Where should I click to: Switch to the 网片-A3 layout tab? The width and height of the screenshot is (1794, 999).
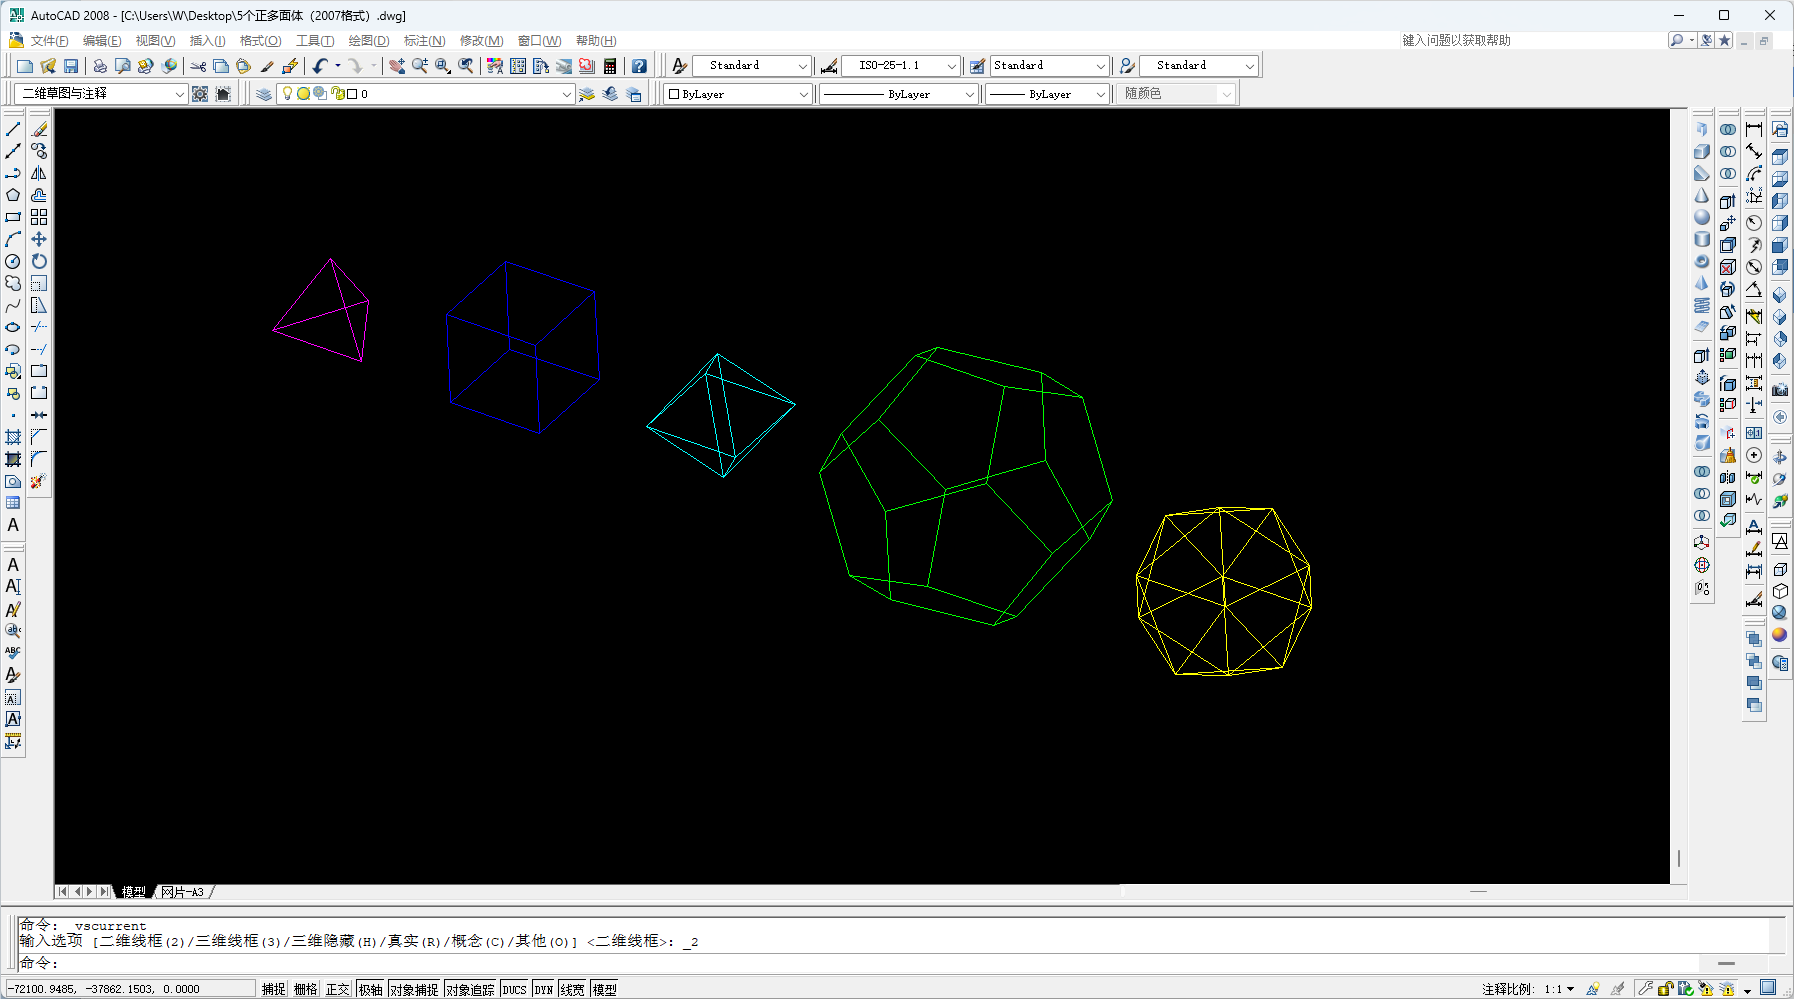coord(182,892)
